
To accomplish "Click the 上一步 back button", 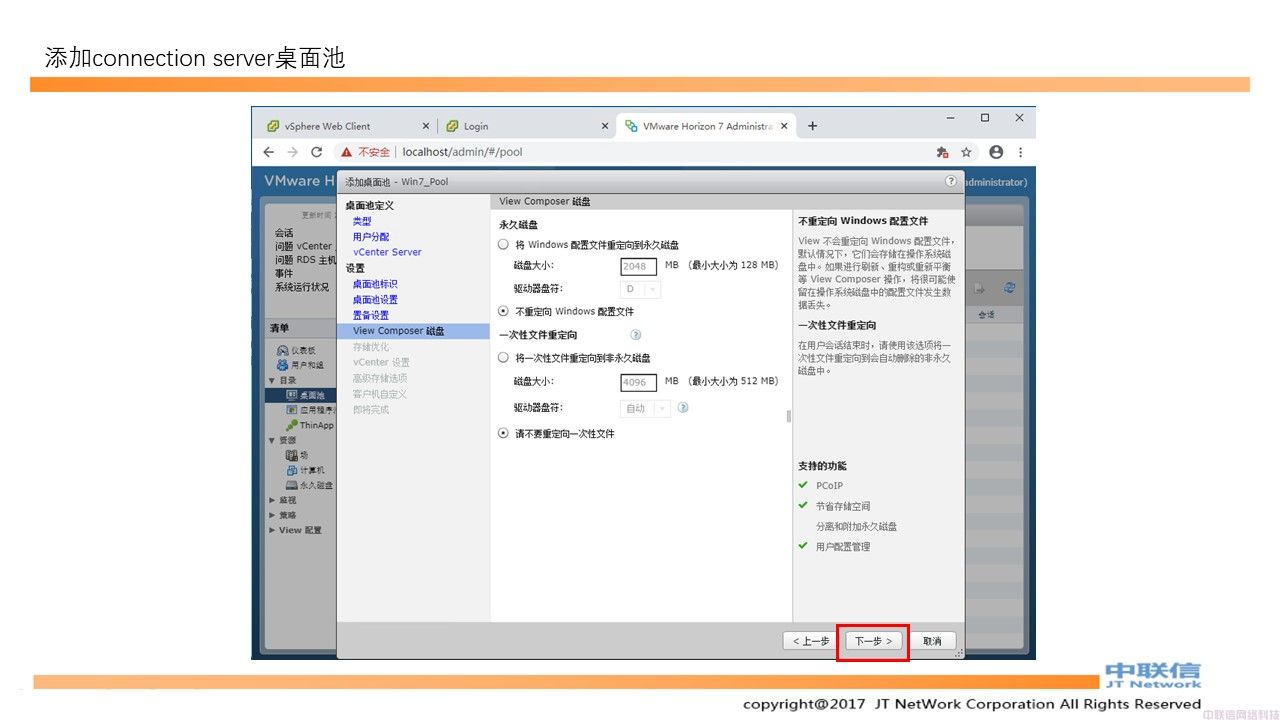I will pyautogui.click(x=810, y=641).
